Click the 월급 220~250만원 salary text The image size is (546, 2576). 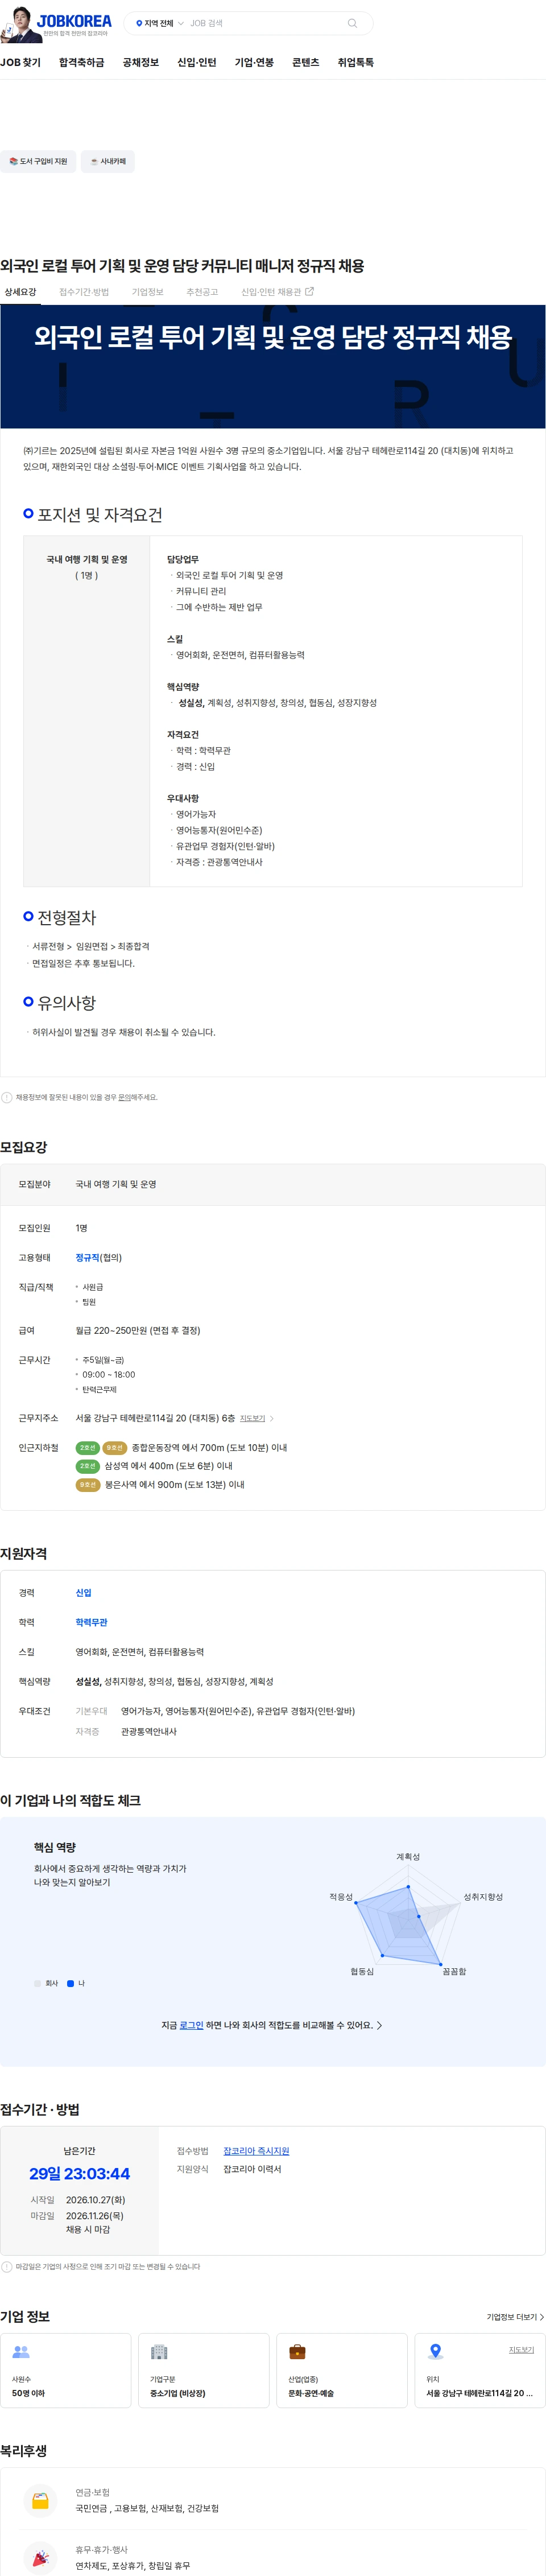tap(138, 1330)
